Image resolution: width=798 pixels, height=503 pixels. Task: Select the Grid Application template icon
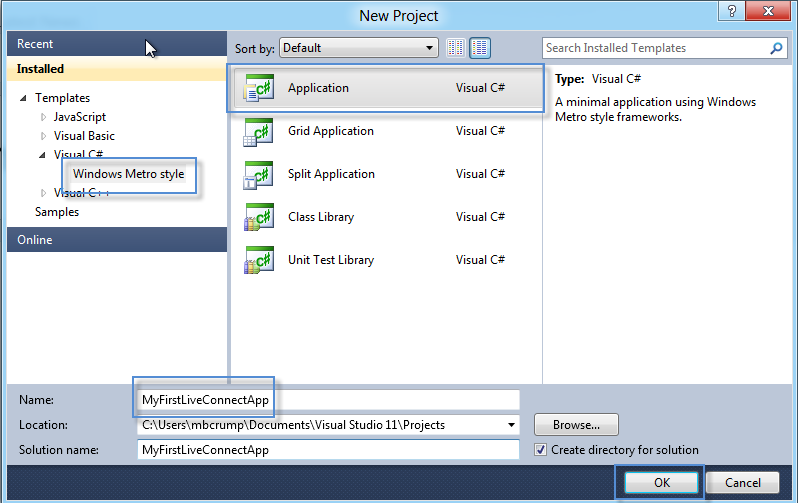(259, 132)
